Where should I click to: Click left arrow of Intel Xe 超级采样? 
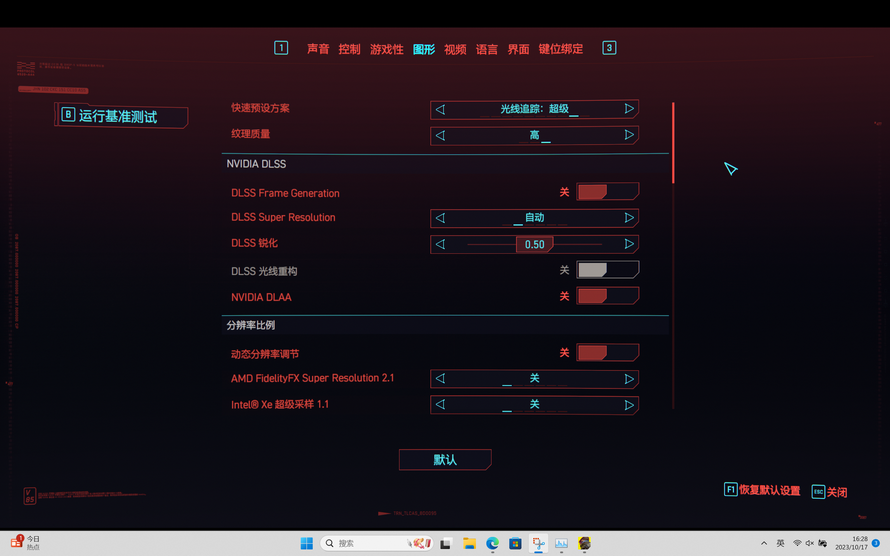click(x=440, y=405)
